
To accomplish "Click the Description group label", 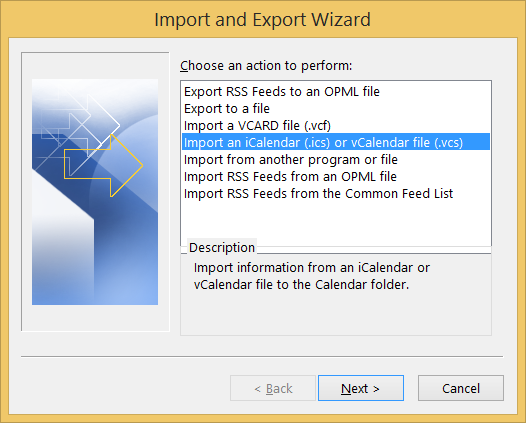I will tap(222, 247).
